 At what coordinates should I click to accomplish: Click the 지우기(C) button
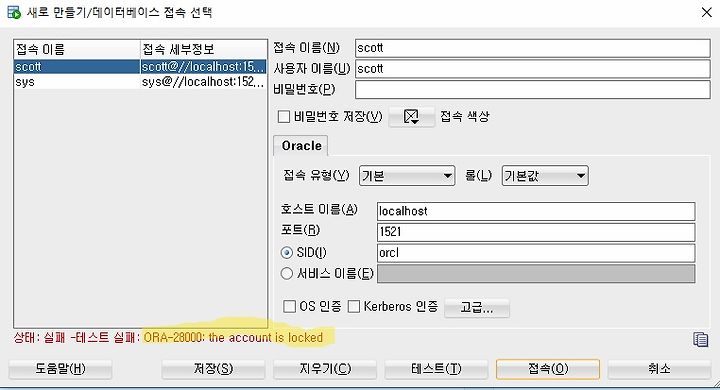[325, 369]
